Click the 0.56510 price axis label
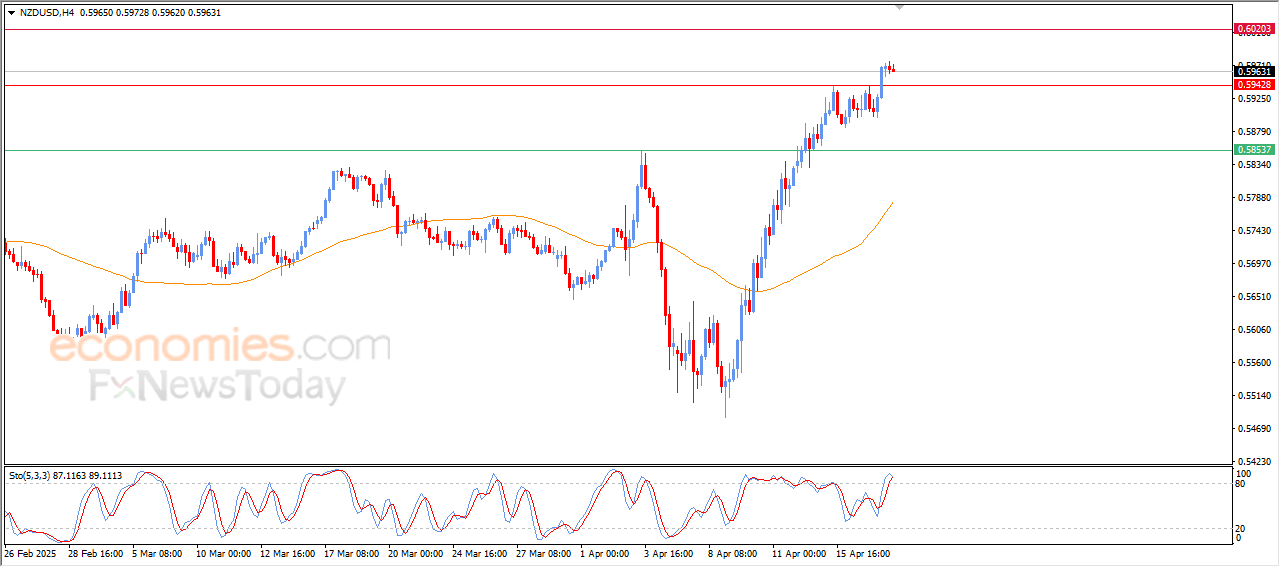 1254,297
